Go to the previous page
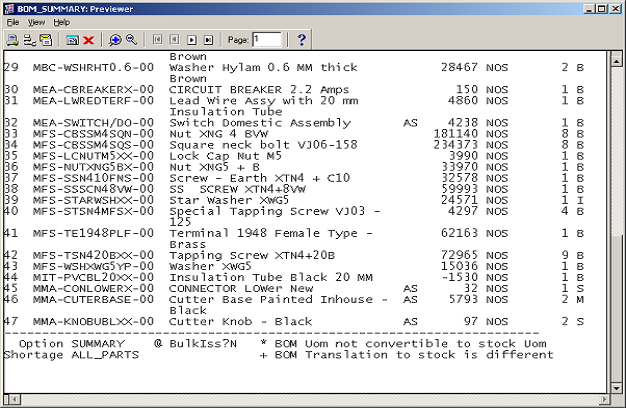The height and width of the screenshot is (408, 626). click(x=174, y=40)
